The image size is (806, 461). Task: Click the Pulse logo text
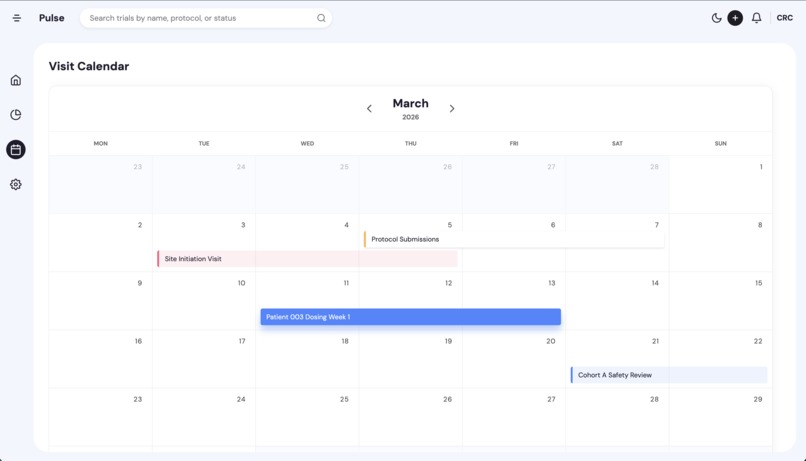pos(51,18)
